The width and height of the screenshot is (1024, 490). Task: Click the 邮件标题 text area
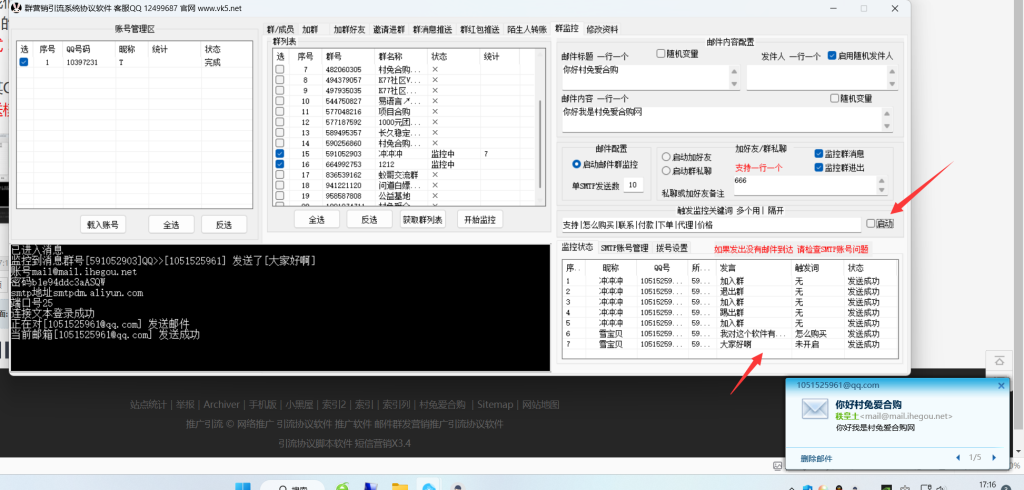click(647, 76)
